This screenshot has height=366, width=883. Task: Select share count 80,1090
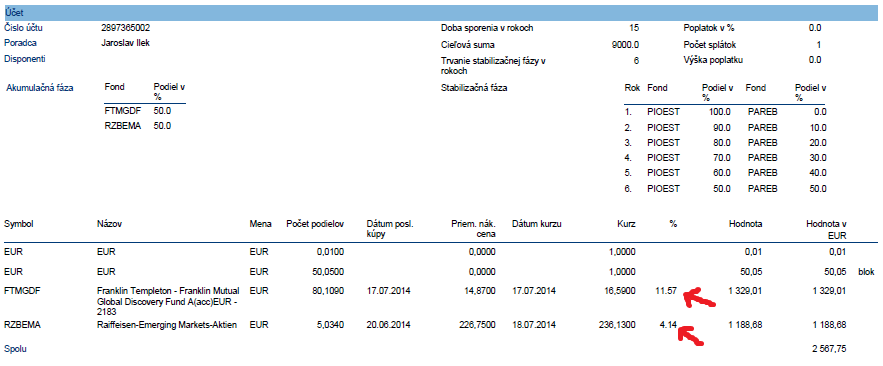[327, 291]
